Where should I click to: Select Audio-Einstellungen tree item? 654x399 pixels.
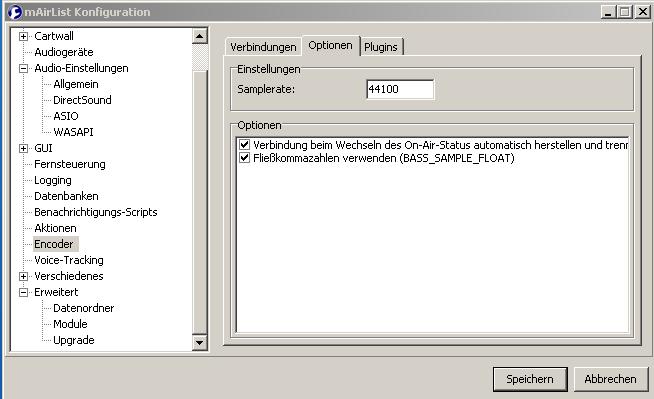point(81,68)
